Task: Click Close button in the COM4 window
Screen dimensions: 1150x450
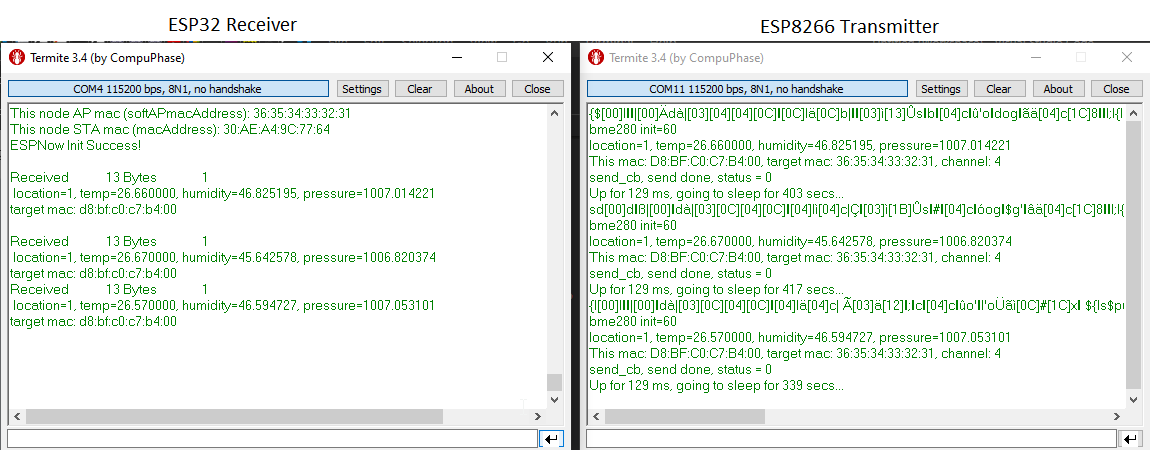Action: coord(538,89)
